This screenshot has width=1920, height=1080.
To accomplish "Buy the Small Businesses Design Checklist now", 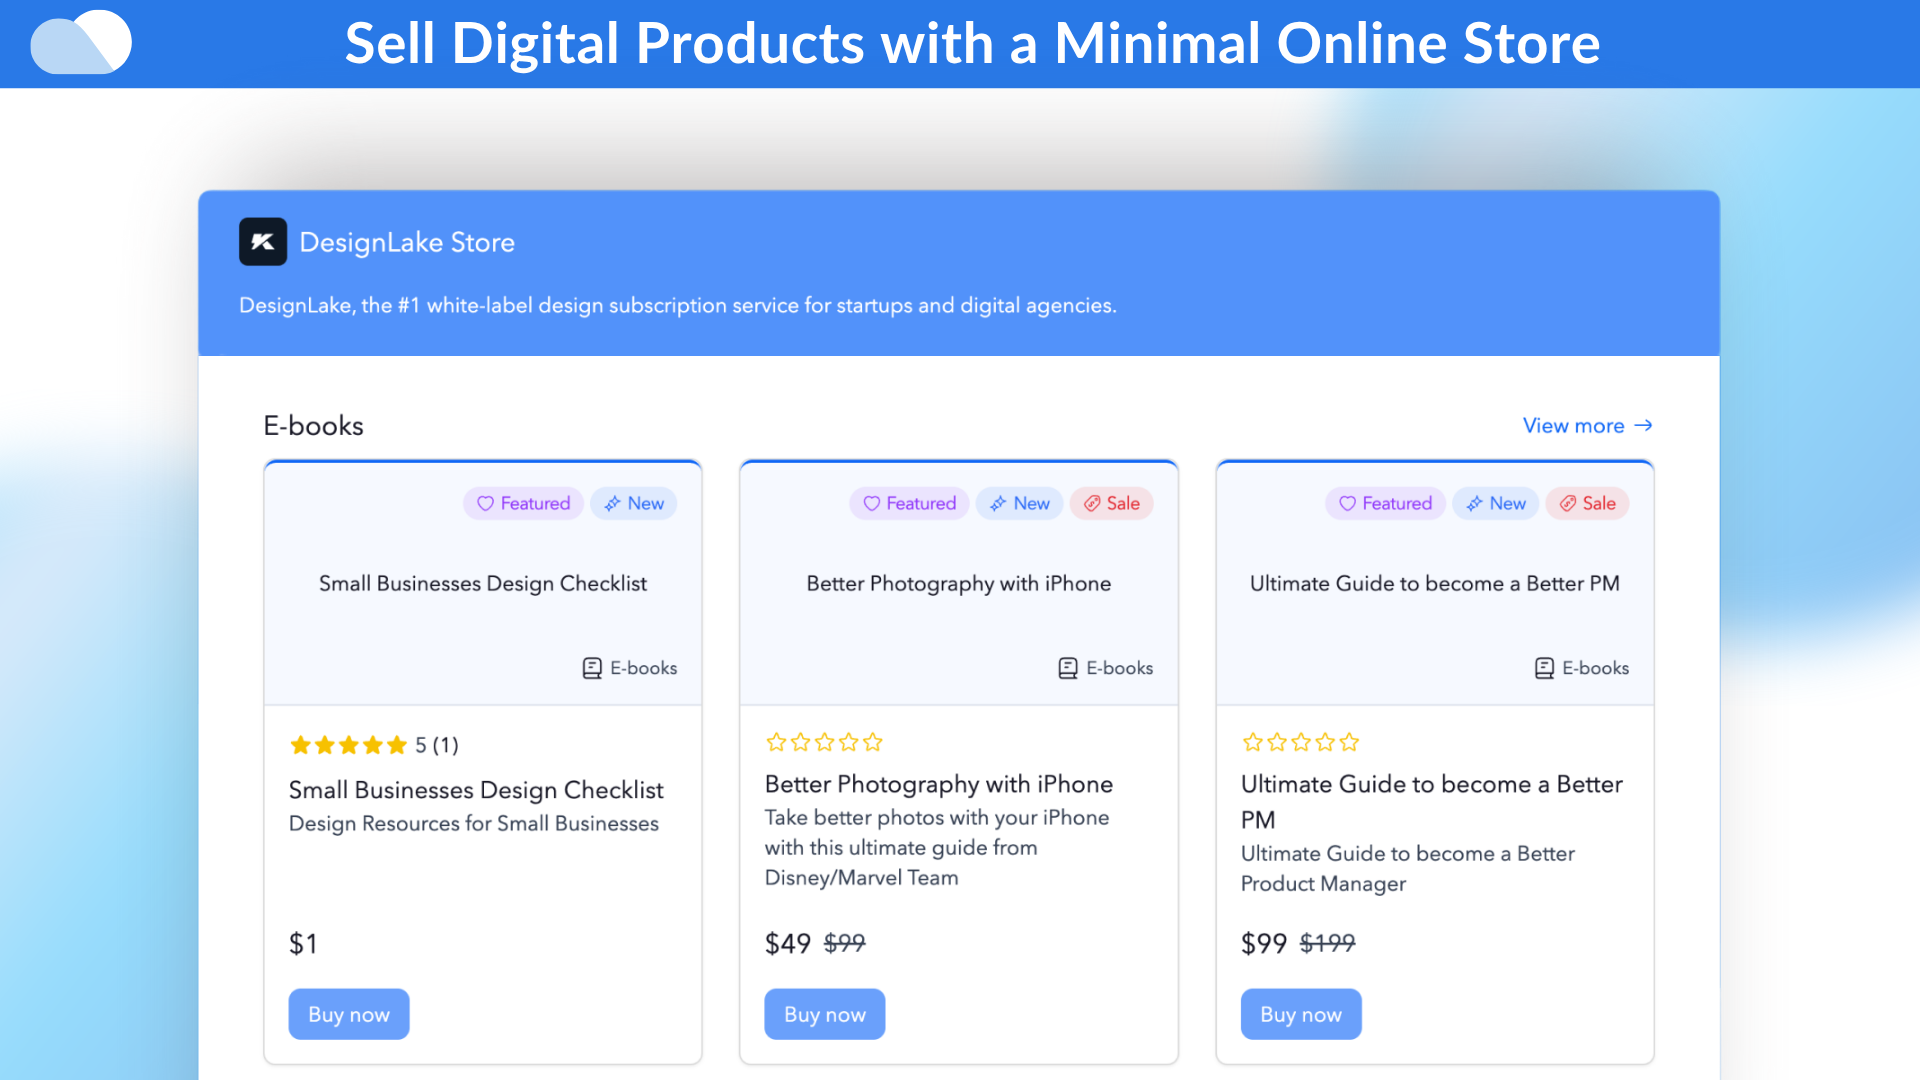I will click(349, 1014).
